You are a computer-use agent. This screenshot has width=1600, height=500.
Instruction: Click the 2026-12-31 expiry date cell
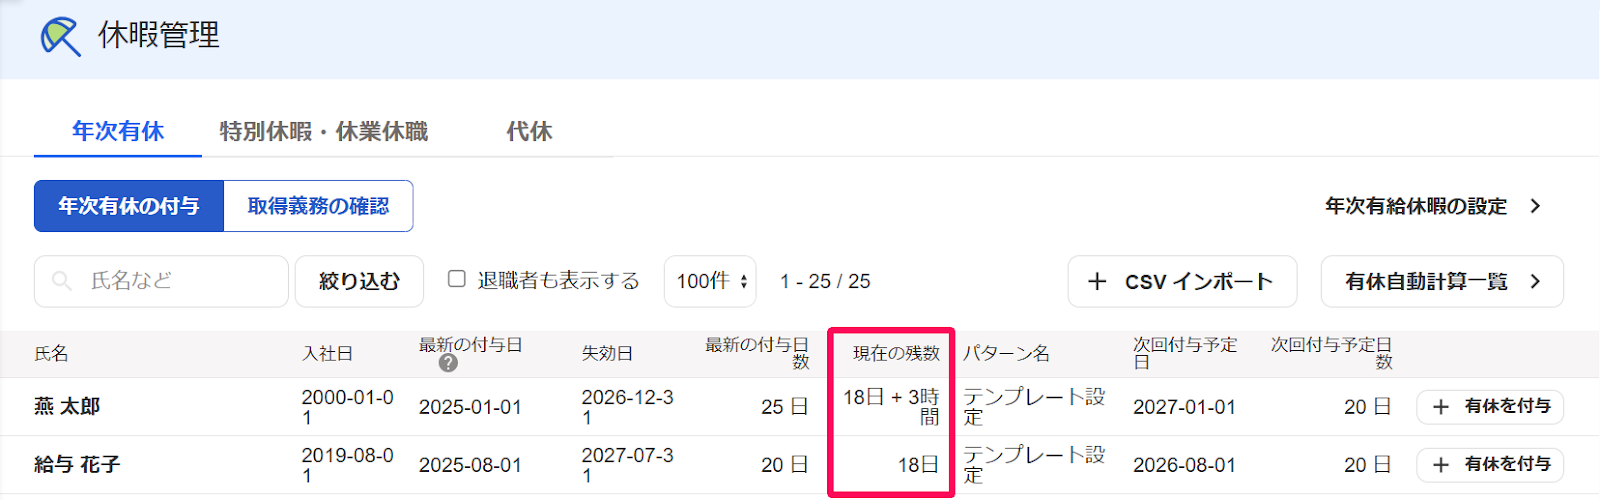[x=628, y=407]
